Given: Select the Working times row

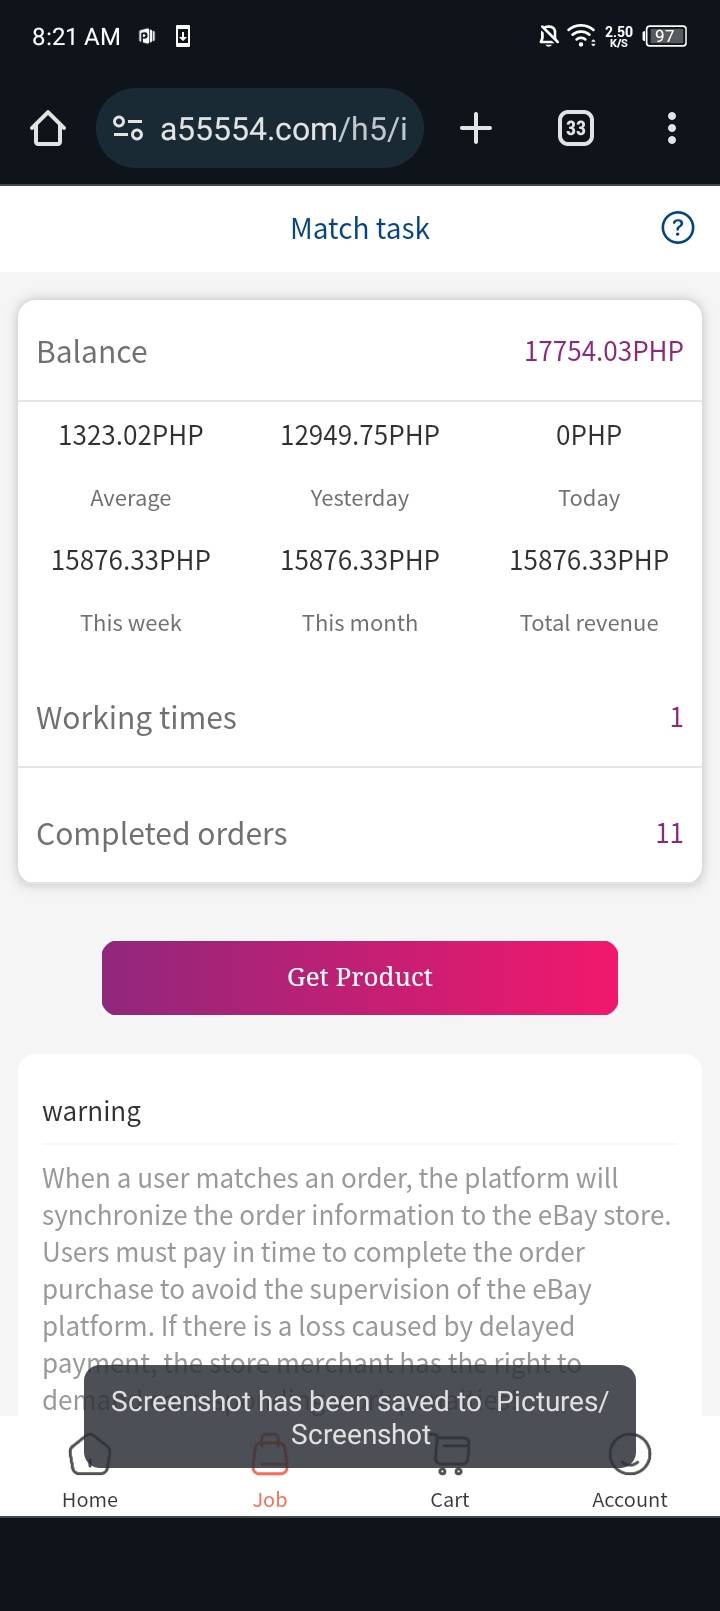Looking at the screenshot, I should [360, 718].
